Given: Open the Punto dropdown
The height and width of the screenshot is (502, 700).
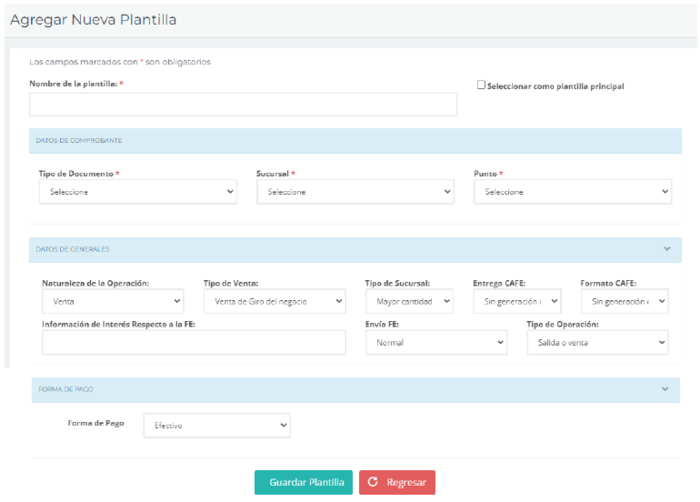Looking at the screenshot, I should coord(572,192).
